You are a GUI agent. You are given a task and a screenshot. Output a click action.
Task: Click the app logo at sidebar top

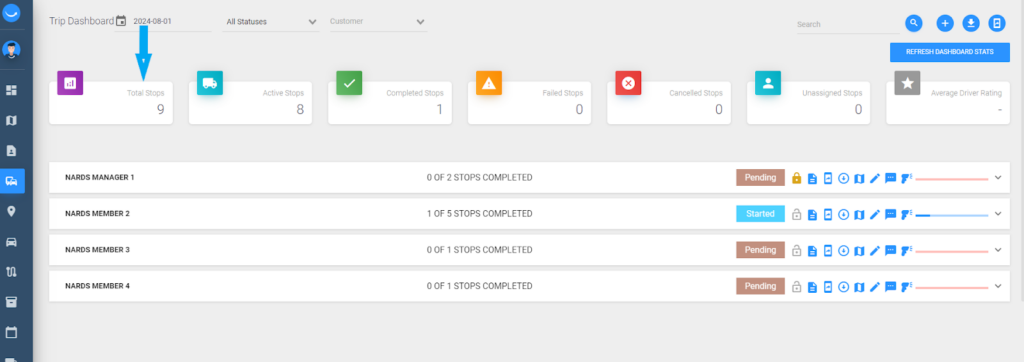click(11, 13)
